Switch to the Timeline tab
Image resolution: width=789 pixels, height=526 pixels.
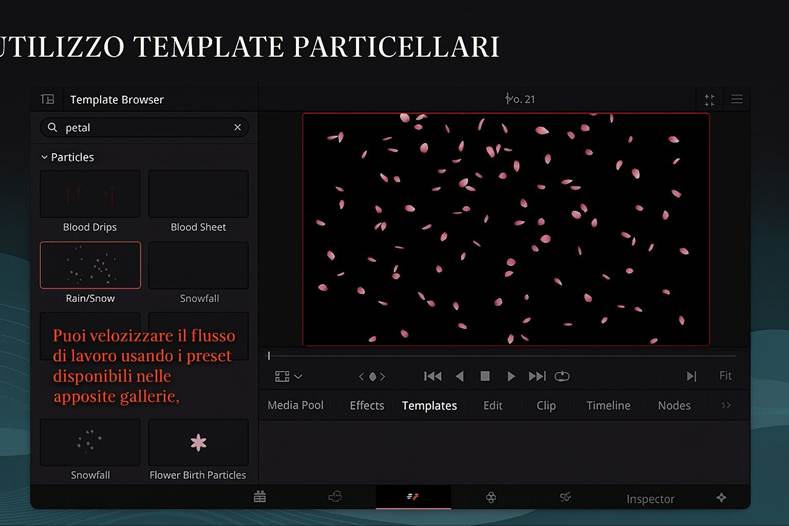pyautogui.click(x=608, y=405)
